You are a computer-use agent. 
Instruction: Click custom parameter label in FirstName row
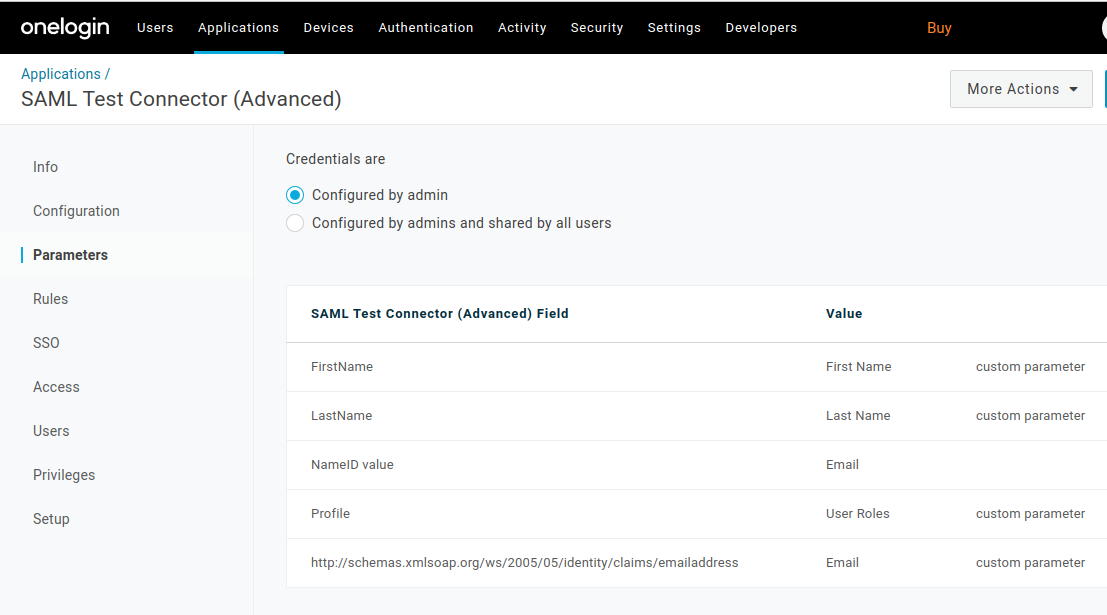[1030, 366]
